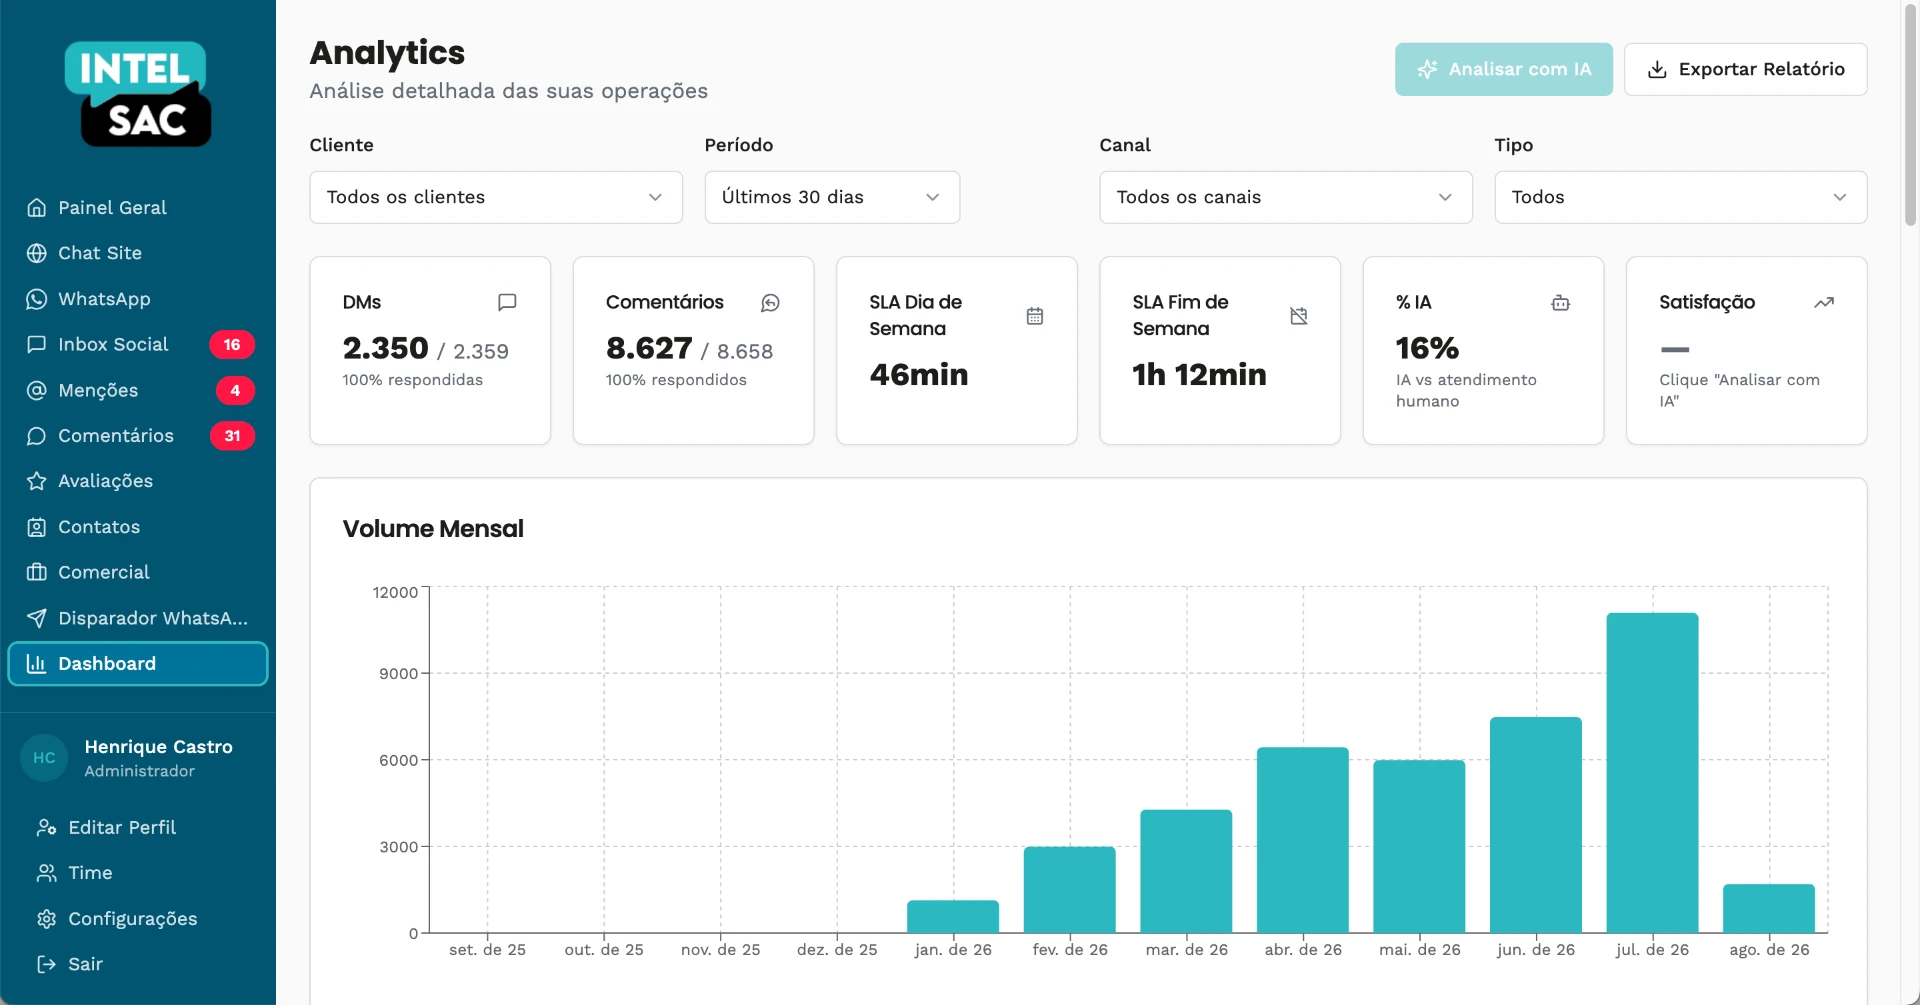The height and width of the screenshot is (1005, 1920).
Task: Click the 31 badge beside Comentários
Action: pyautogui.click(x=232, y=436)
